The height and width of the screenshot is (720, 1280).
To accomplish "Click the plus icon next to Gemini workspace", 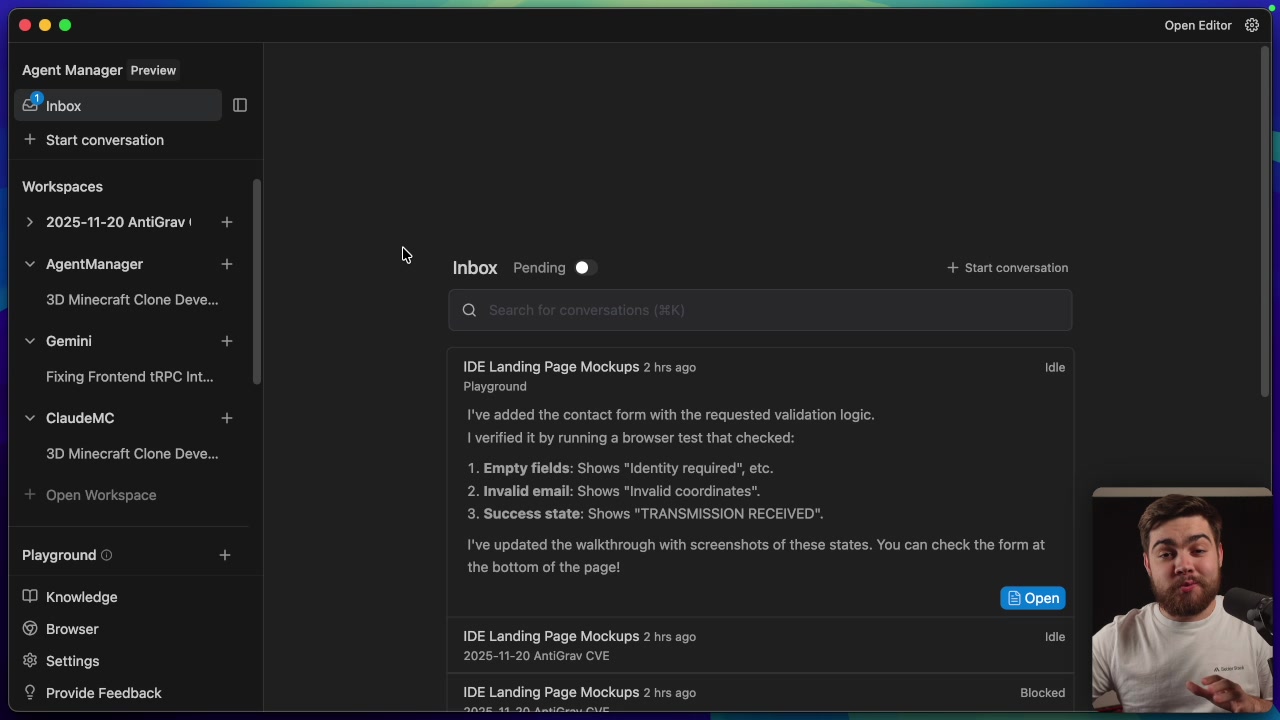I will pyautogui.click(x=226, y=341).
